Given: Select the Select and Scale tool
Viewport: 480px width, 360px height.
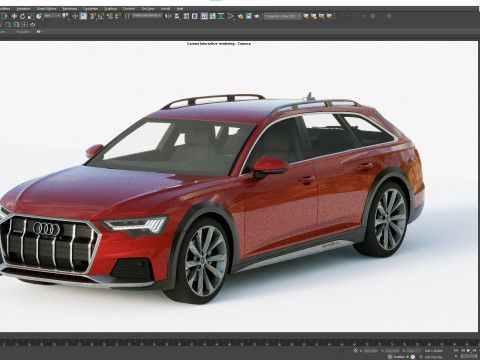Looking at the screenshot, I should tap(31, 16).
